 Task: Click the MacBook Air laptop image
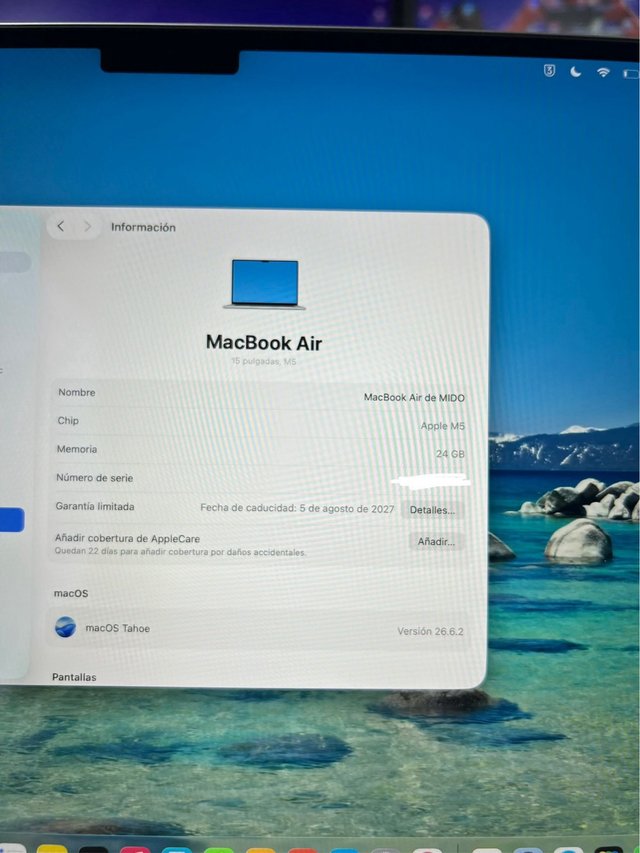[264, 285]
